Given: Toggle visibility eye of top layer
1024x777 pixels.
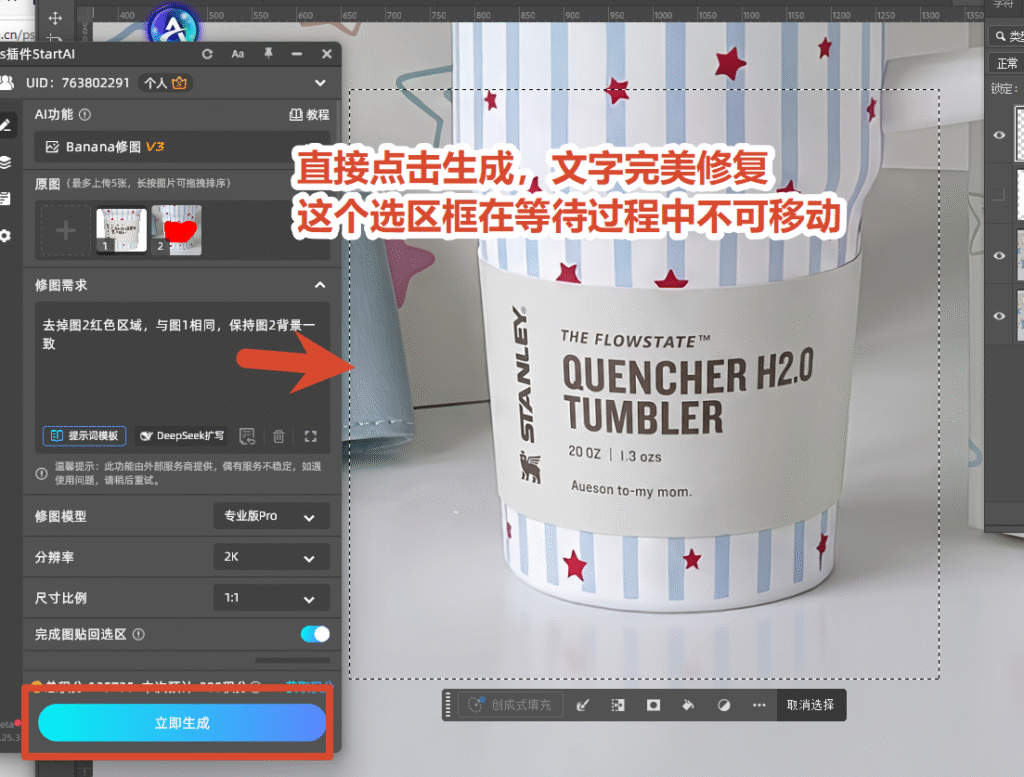Looking at the screenshot, I should pos(999,135).
